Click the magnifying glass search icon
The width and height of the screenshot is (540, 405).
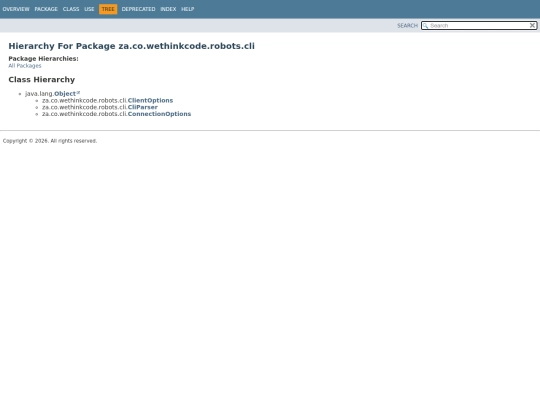tap(425, 25)
